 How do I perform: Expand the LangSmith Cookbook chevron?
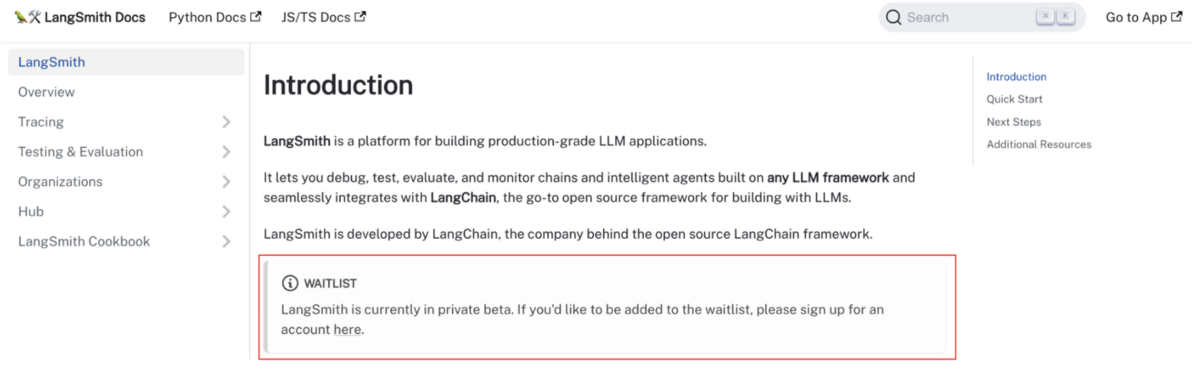226,242
